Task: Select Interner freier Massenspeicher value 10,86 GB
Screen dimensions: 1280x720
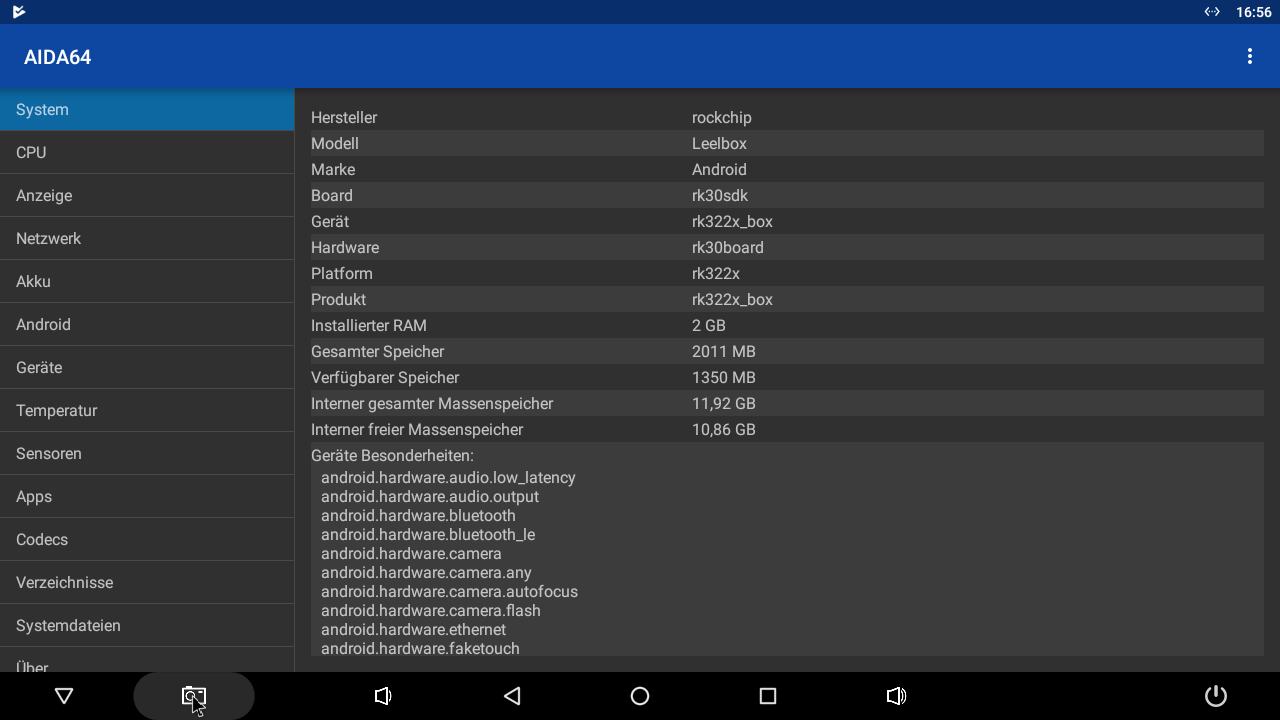Action: coord(724,430)
